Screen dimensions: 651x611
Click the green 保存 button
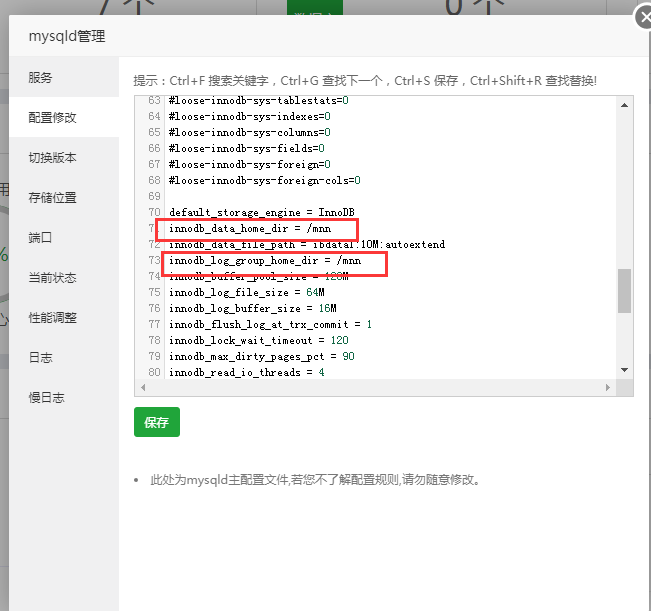[157, 422]
